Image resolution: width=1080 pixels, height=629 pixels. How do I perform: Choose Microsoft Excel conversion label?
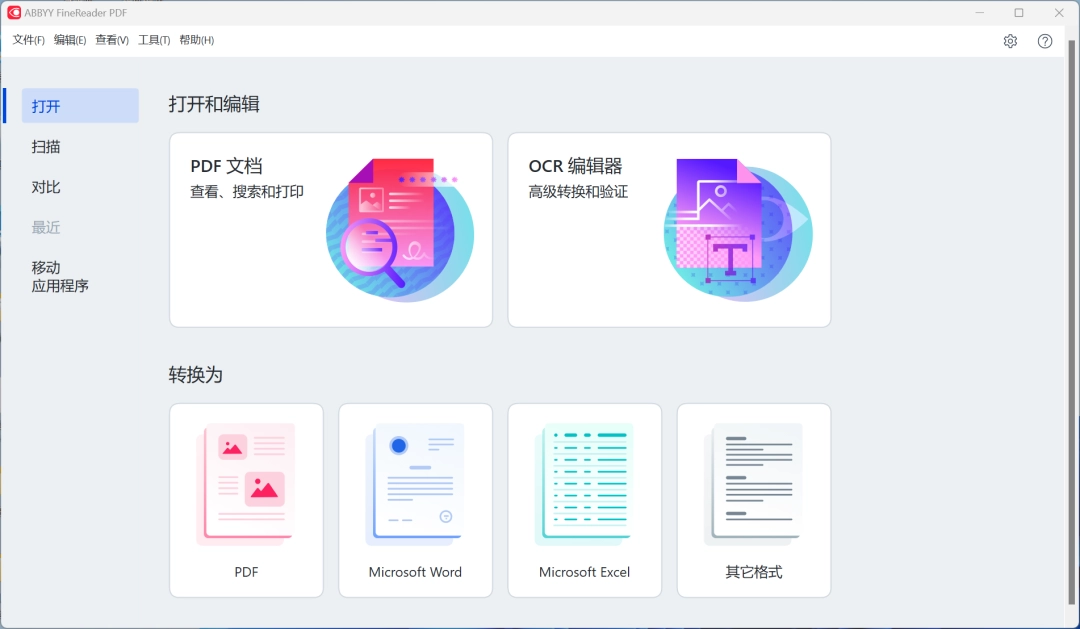pos(584,572)
